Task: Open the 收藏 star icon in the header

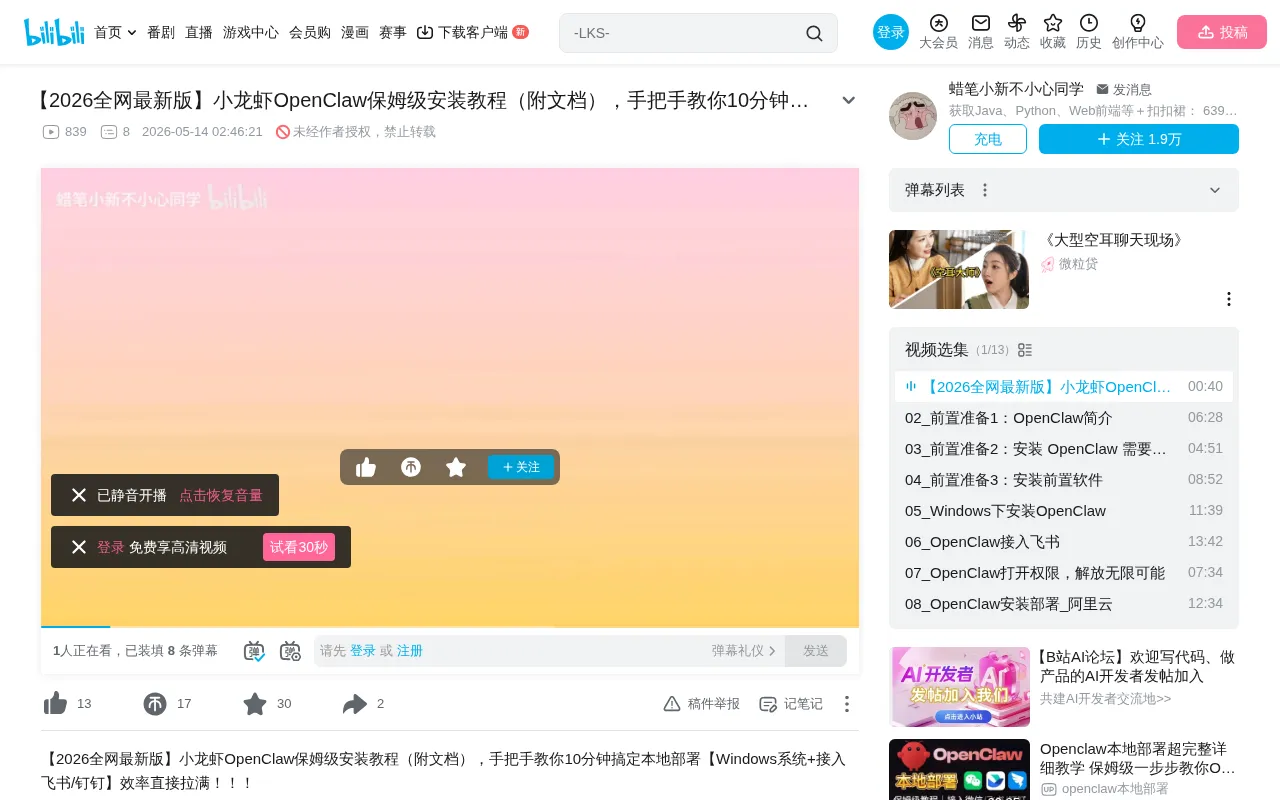Action: [1053, 23]
